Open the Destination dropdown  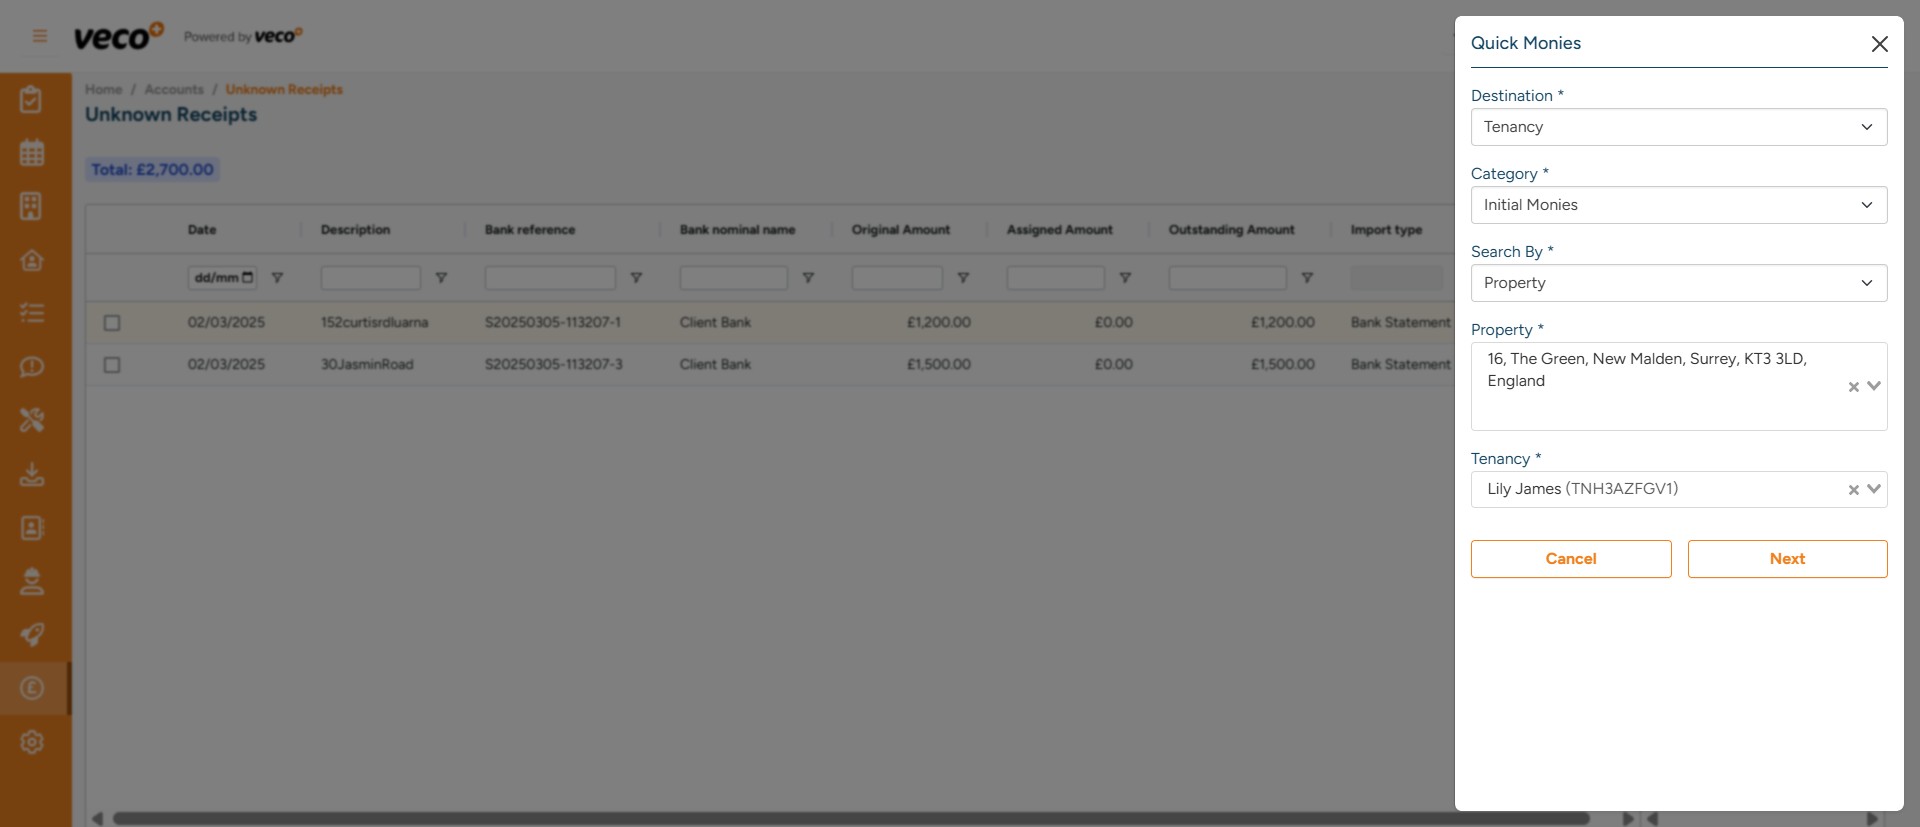click(x=1678, y=127)
